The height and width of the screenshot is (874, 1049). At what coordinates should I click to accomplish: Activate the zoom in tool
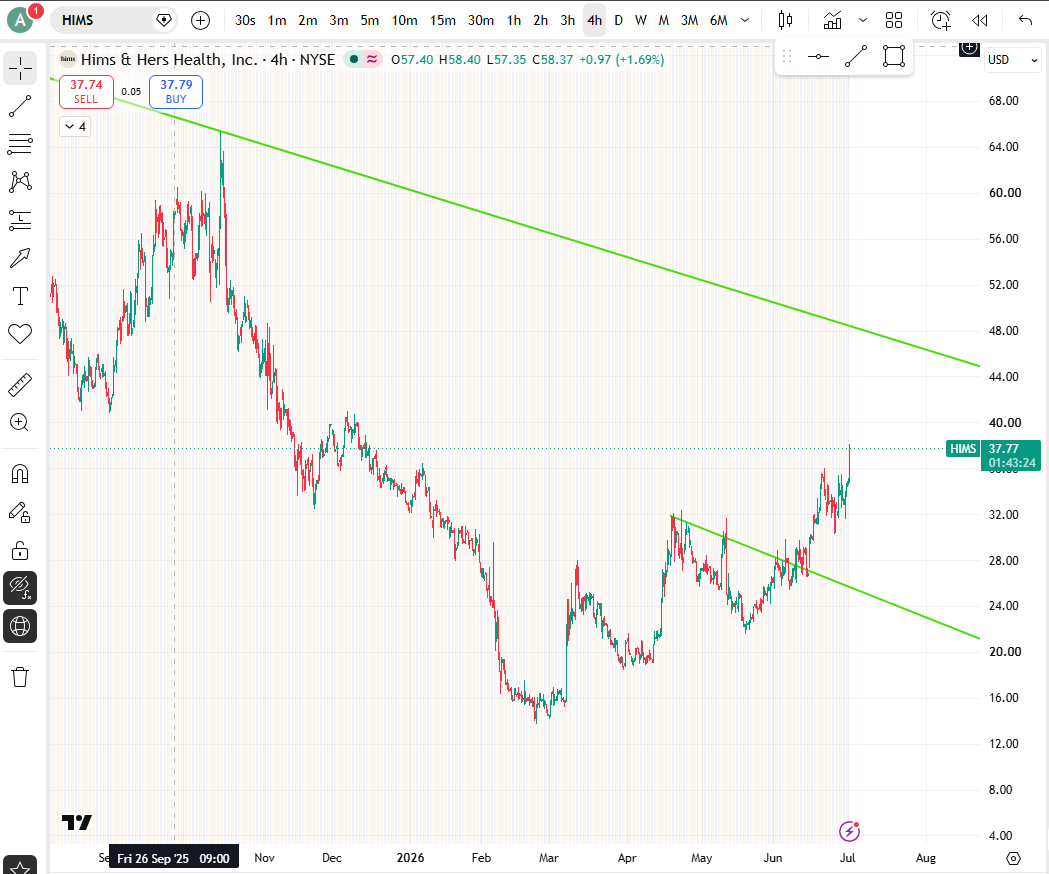pyautogui.click(x=20, y=422)
